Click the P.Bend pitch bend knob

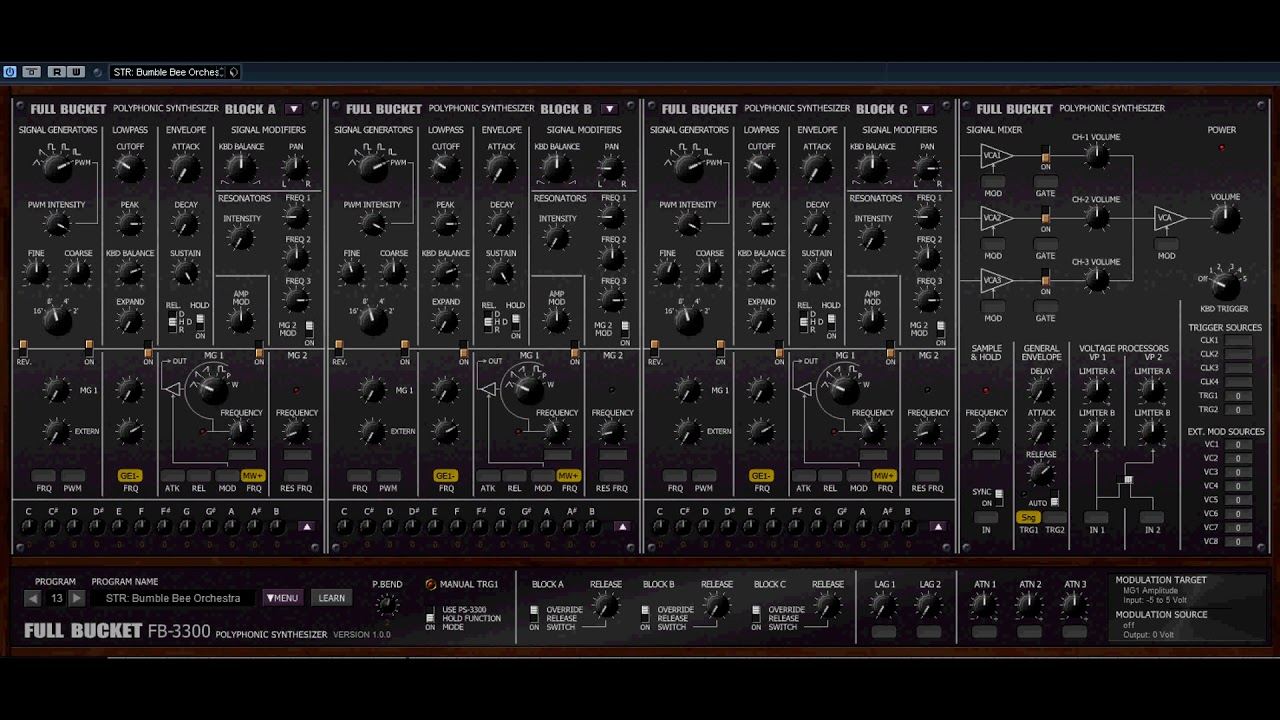click(x=387, y=605)
